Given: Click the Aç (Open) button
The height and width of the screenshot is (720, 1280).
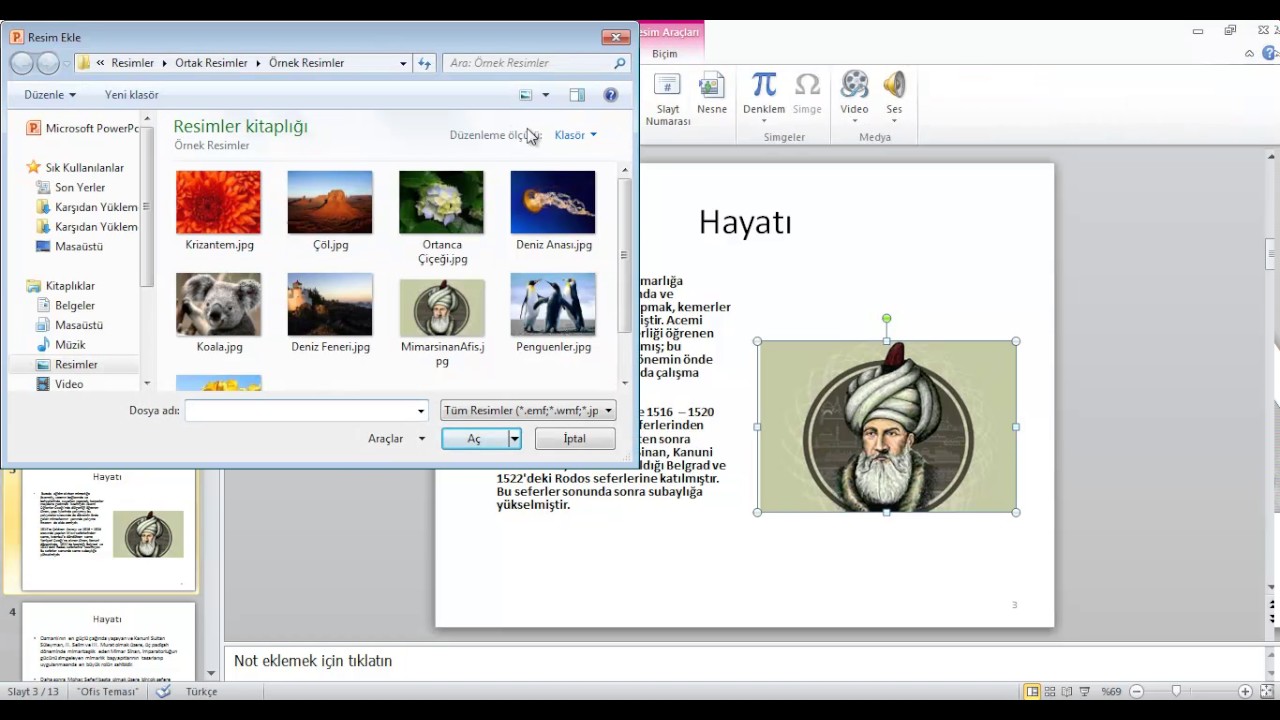Looking at the screenshot, I should pyautogui.click(x=475, y=438).
